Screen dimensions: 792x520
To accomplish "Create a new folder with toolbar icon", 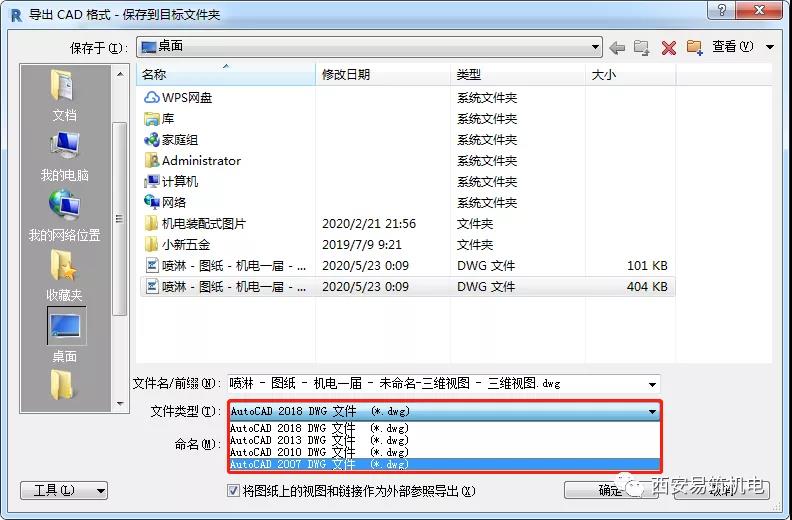I will point(695,48).
